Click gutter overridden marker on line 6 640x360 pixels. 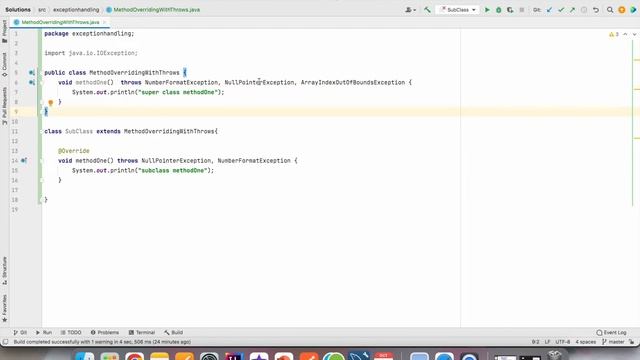click(32, 82)
